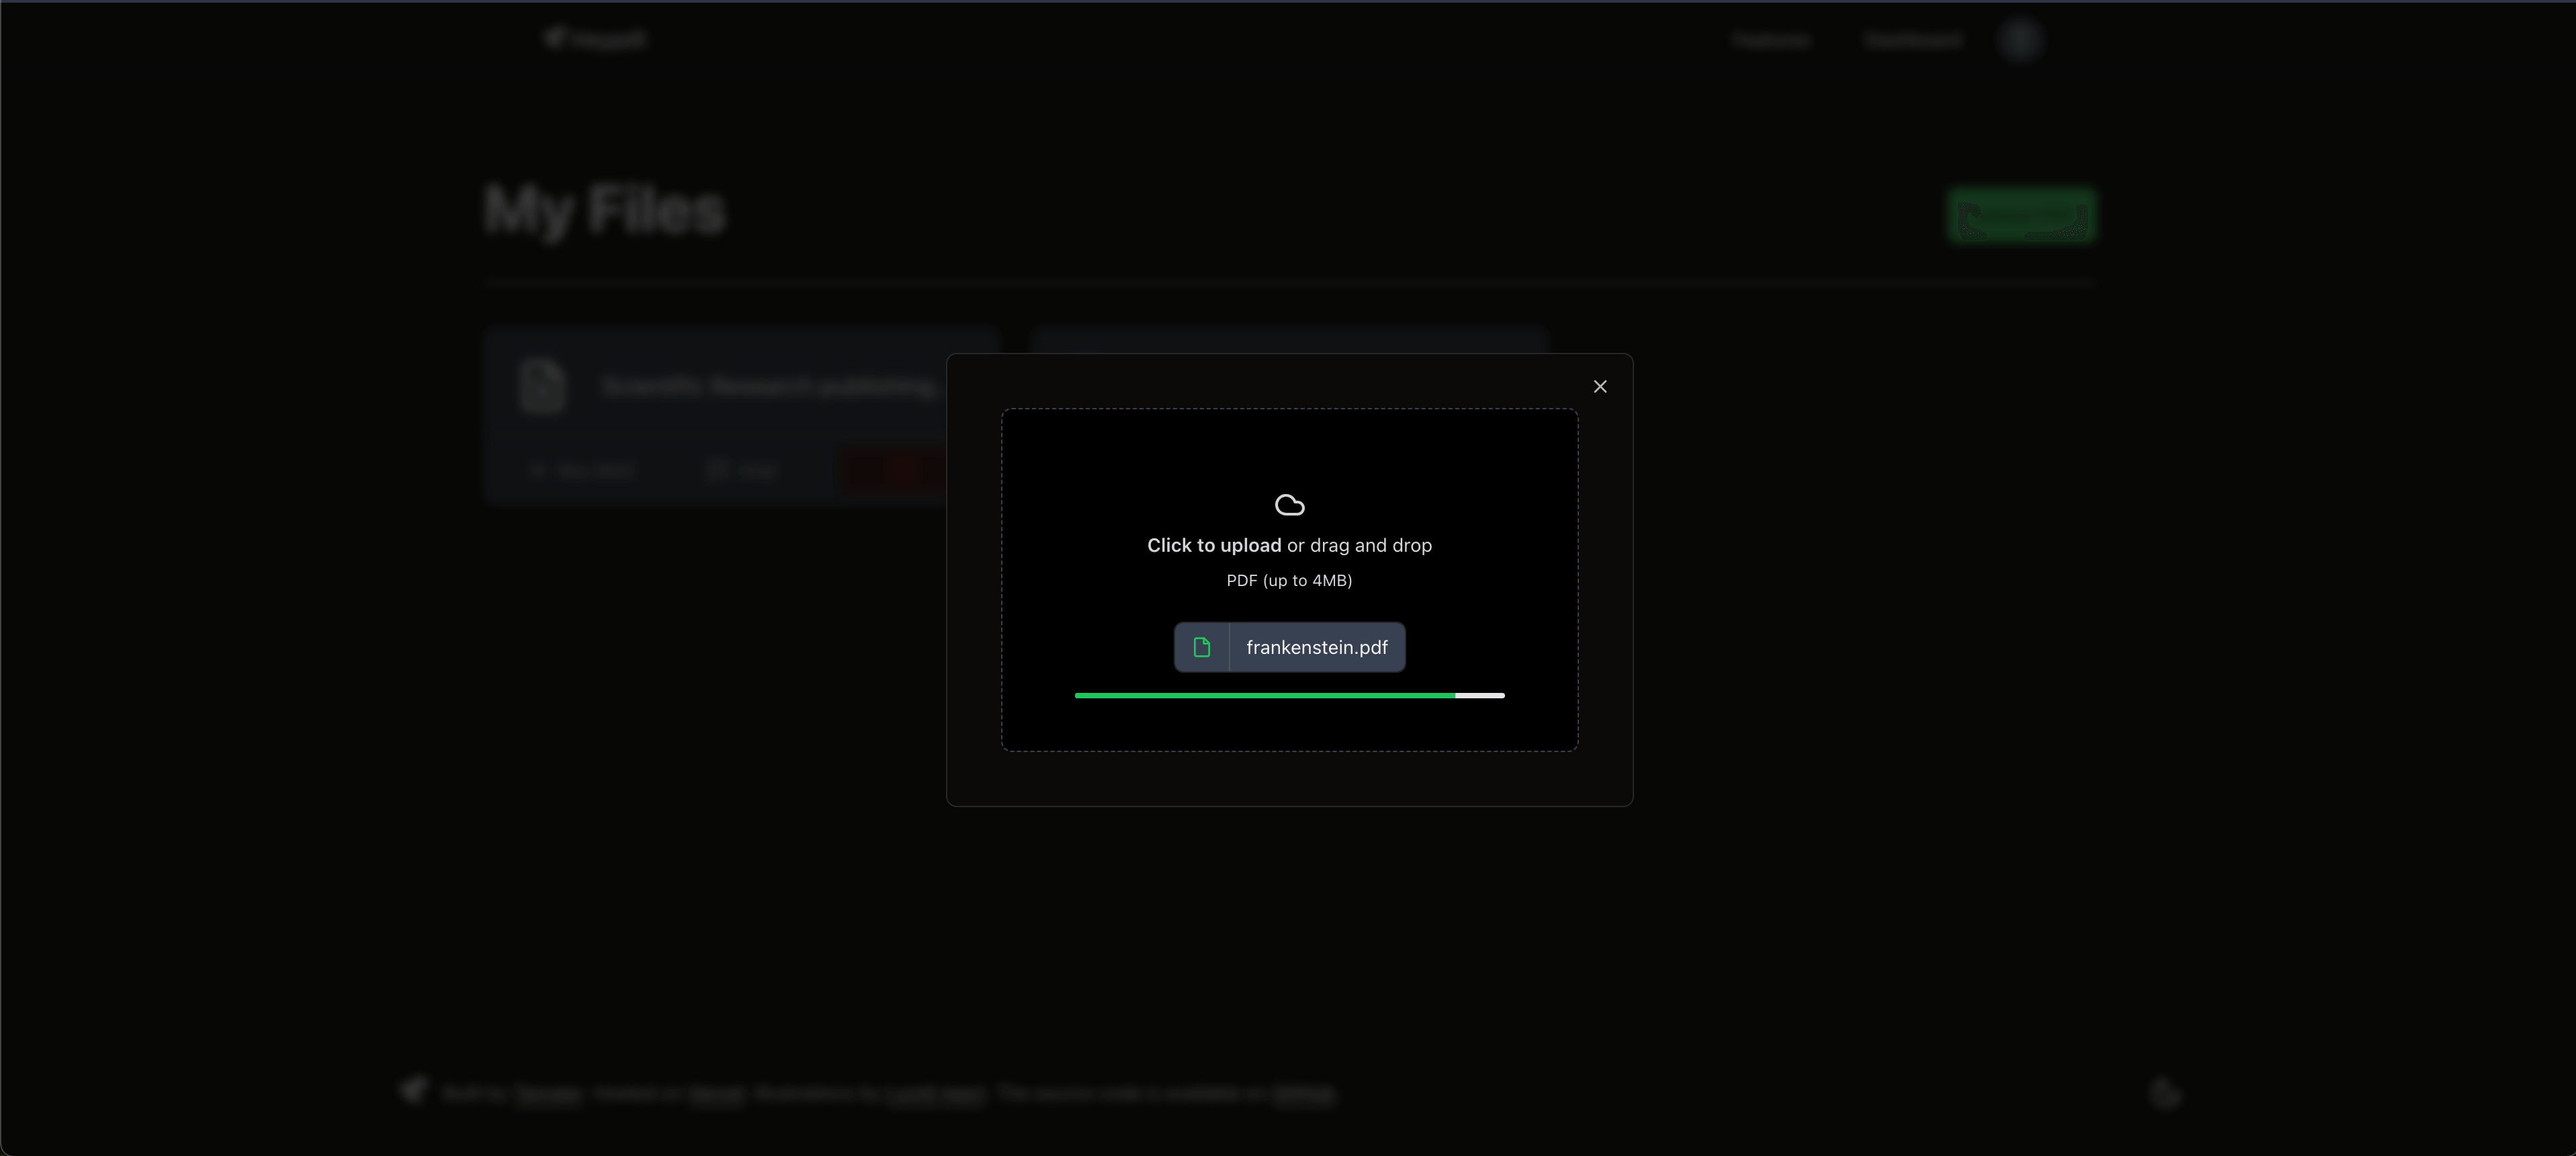2576x1156 pixels.
Task: Click the blurred green button near My Files
Action: 2021,215
